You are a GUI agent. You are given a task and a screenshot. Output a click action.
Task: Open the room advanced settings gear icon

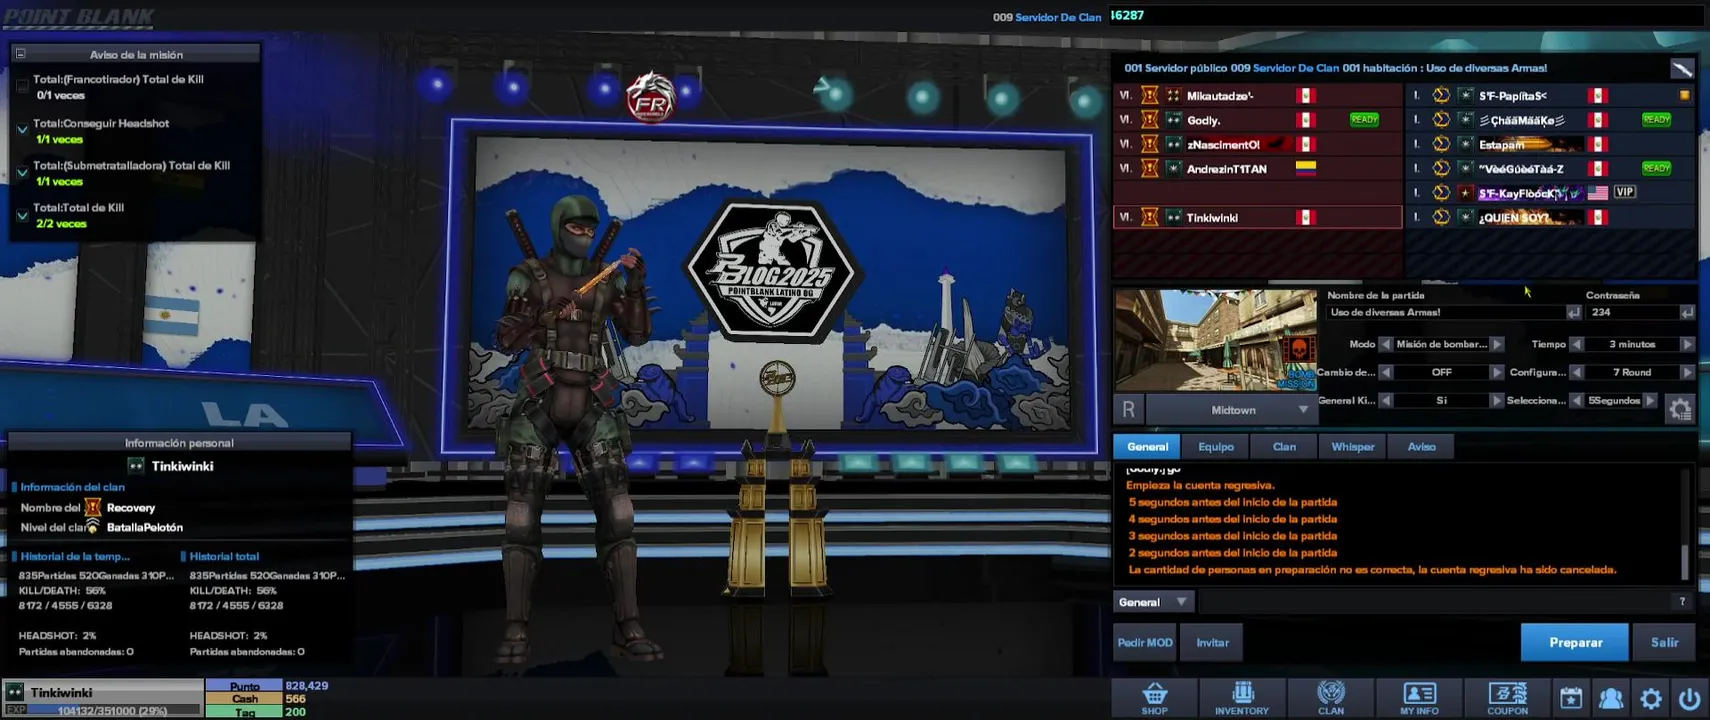pos(1680,408)
